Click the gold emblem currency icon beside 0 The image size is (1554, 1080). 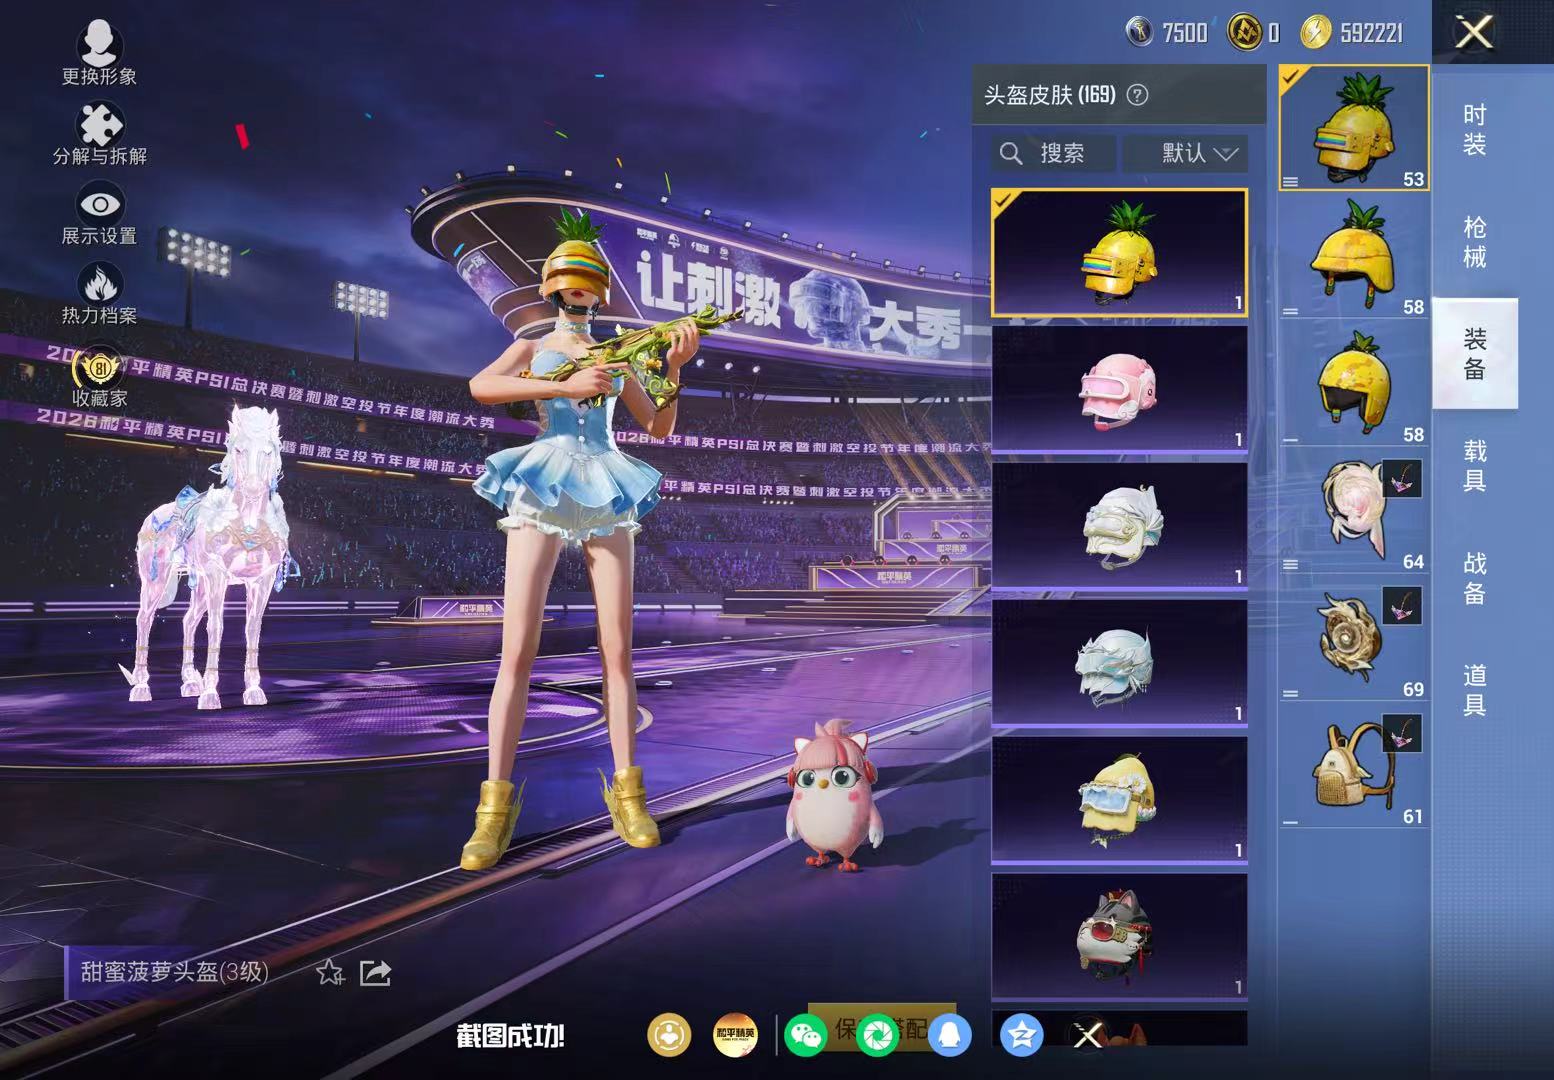click(1245, 33)
